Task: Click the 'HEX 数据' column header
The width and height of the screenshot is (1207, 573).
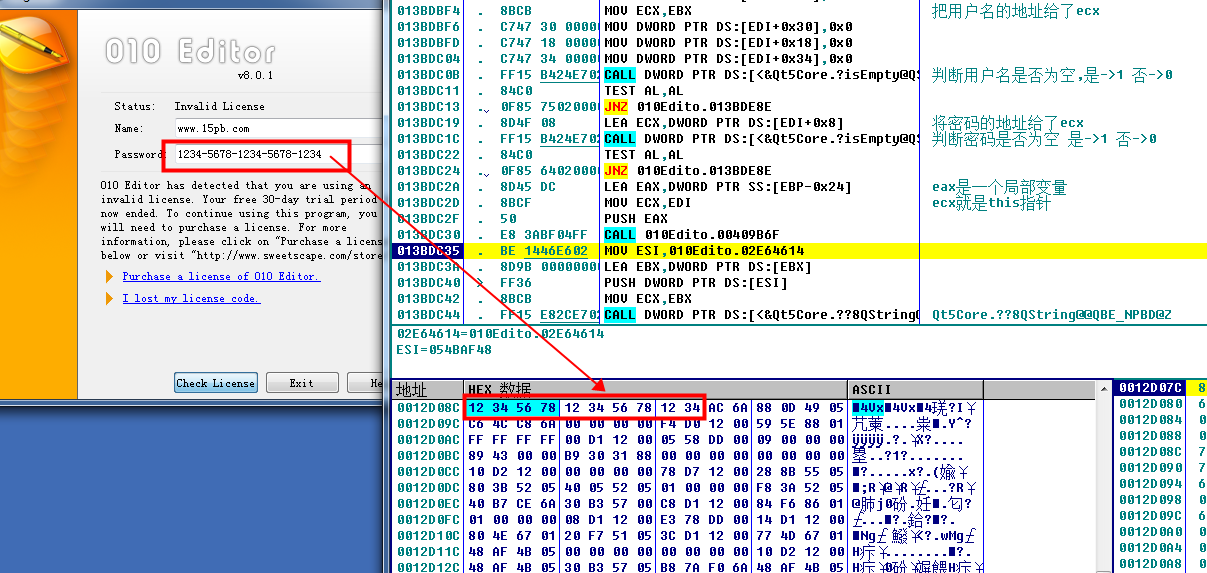Action: coord(654,389)
